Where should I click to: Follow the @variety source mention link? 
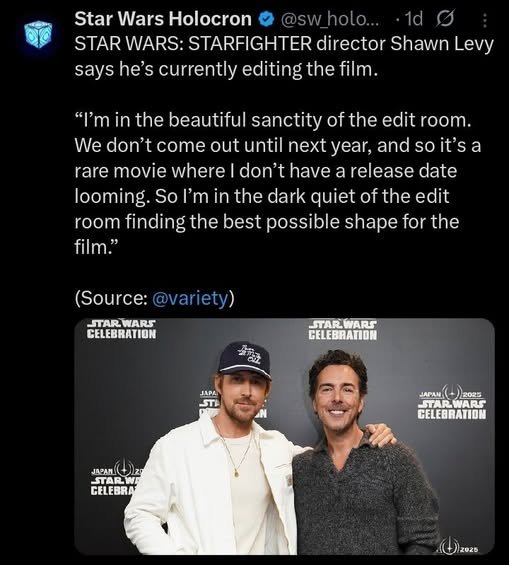(191, 298)
